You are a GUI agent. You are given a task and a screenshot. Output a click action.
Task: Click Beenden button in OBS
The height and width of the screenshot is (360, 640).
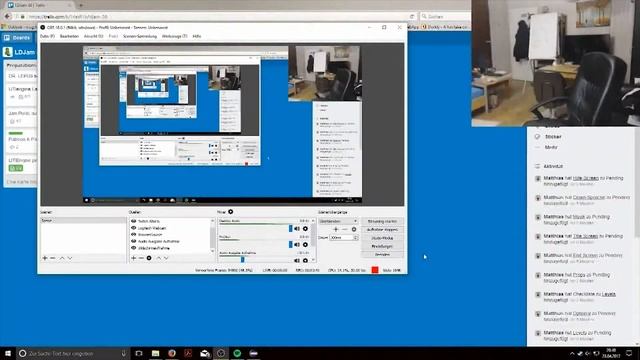382,255
